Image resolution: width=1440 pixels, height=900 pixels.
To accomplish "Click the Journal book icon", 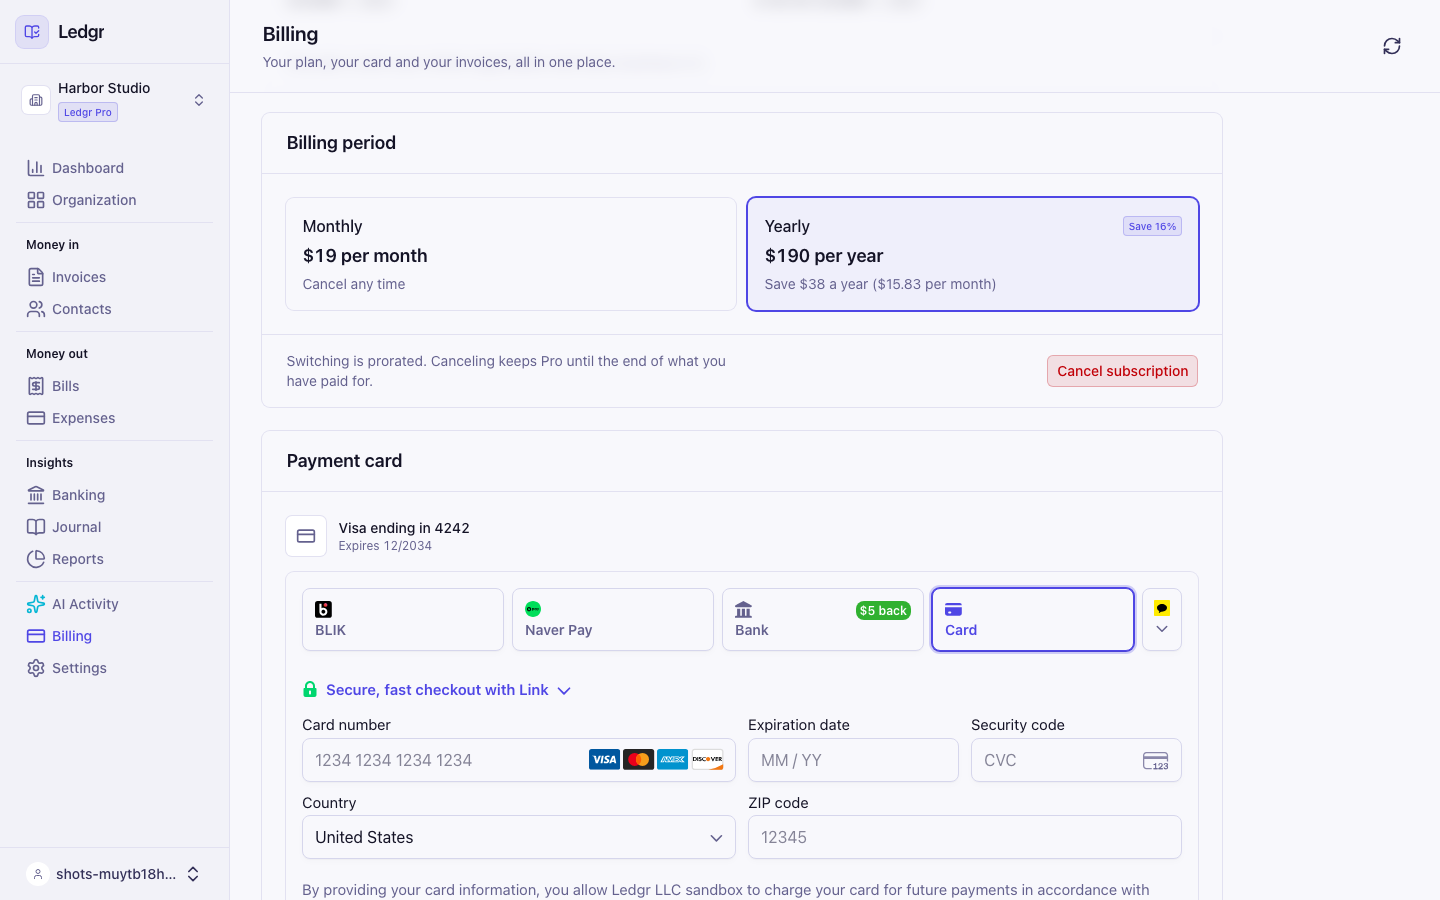I will [36, 527].
